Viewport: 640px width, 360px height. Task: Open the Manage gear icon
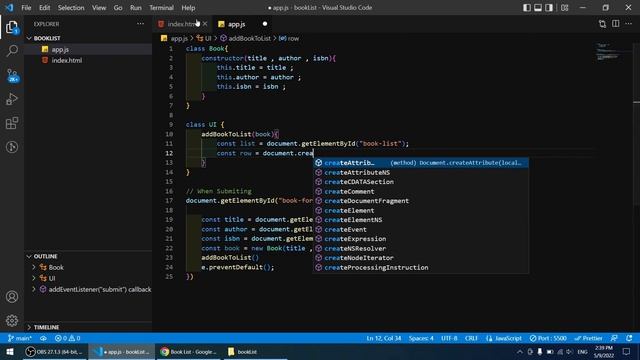[x=12, y=320]
